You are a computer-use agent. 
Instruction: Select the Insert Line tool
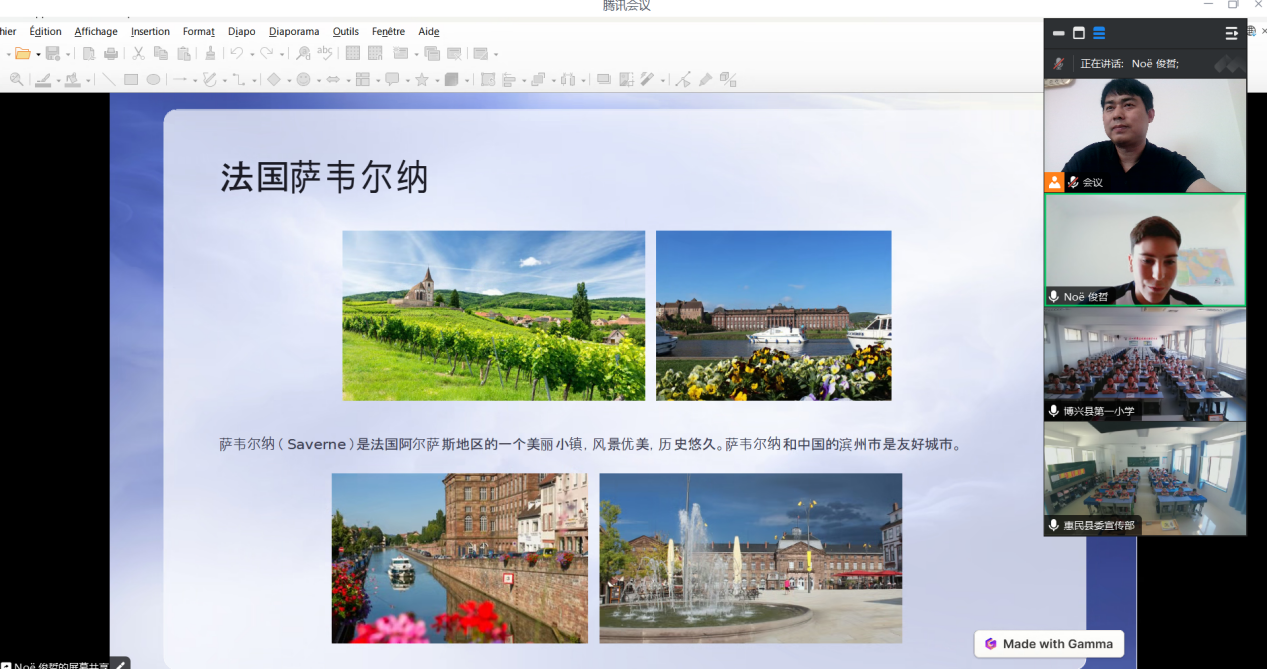[107, 79]
